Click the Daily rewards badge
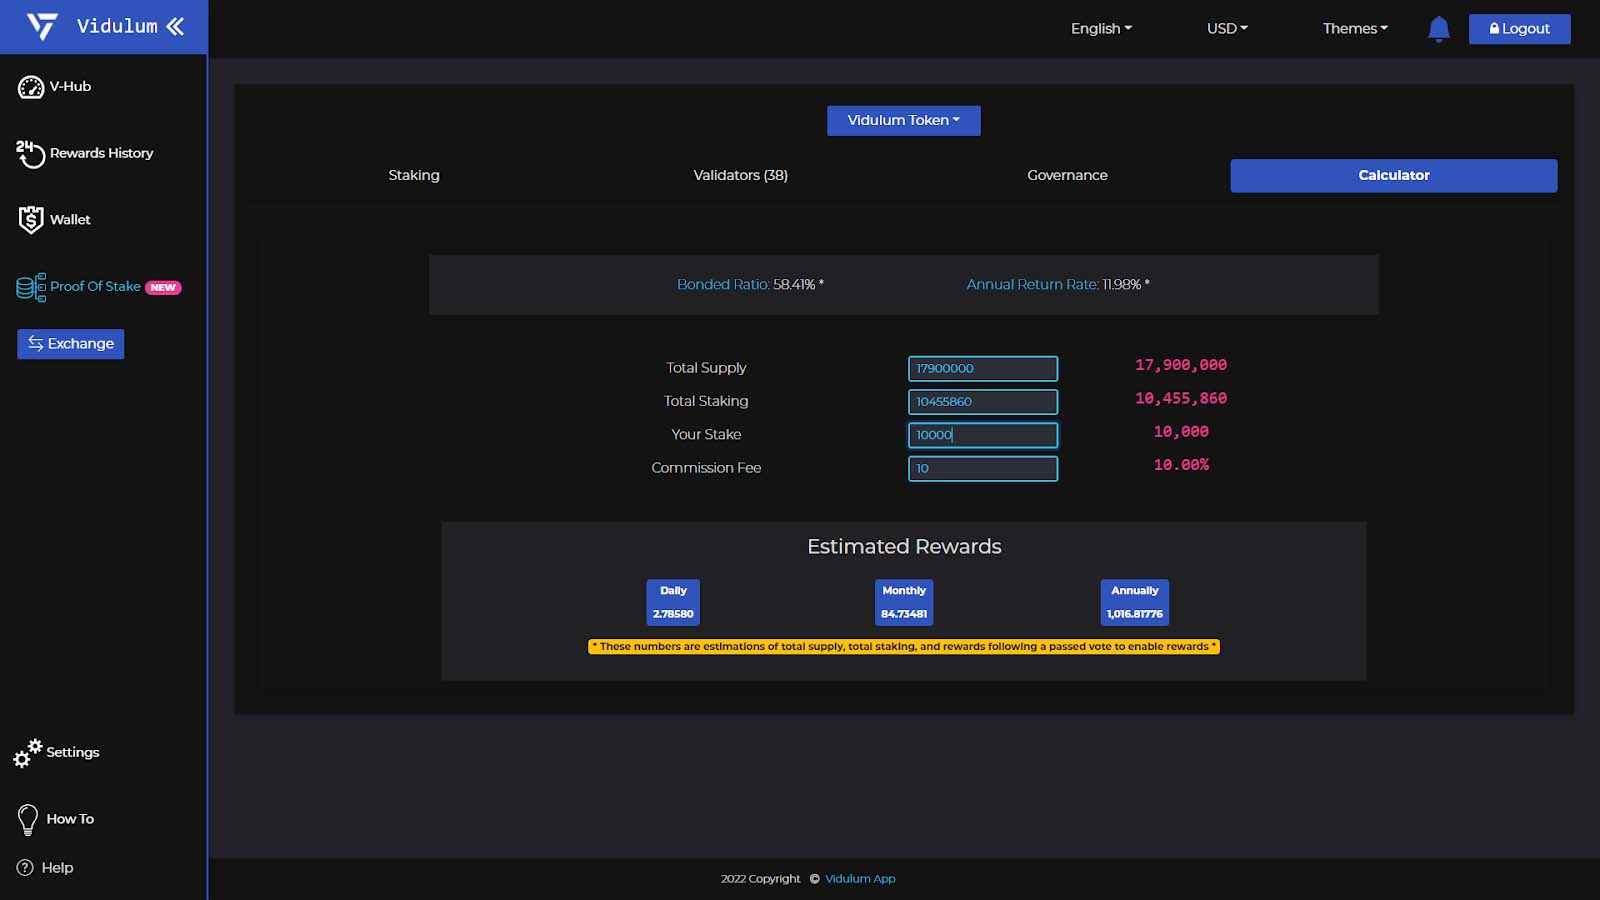 click(x=673, y=602)
